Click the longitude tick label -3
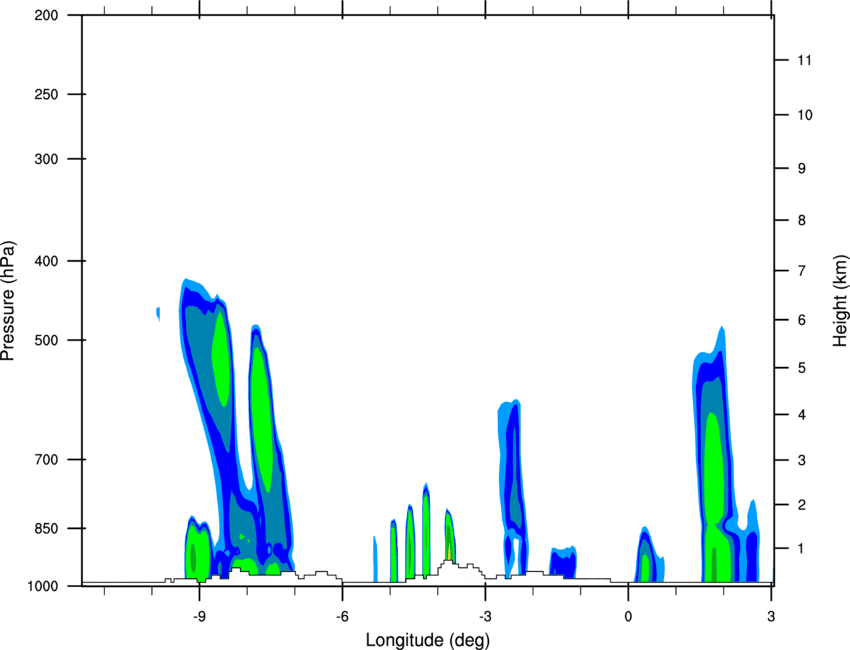 485,616
